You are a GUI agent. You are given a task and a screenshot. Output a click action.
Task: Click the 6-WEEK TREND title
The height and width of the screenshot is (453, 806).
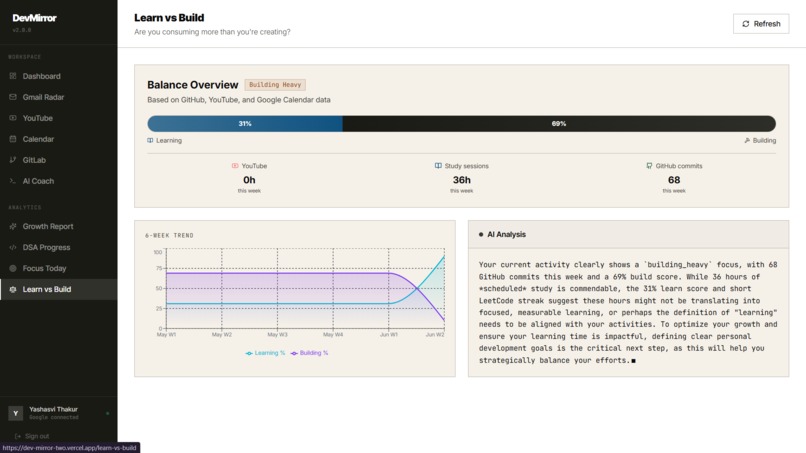tap(169, 235)
